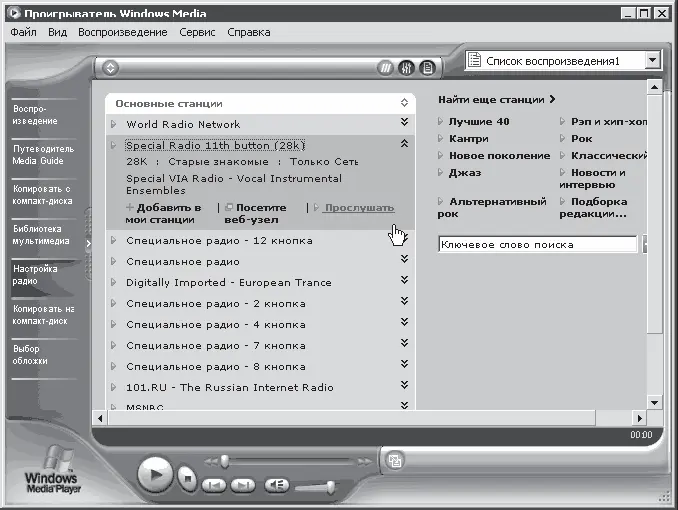Expand Специальное радио - 8 кнопка chevron
The image size is (678, 510).
coord(404,364)
